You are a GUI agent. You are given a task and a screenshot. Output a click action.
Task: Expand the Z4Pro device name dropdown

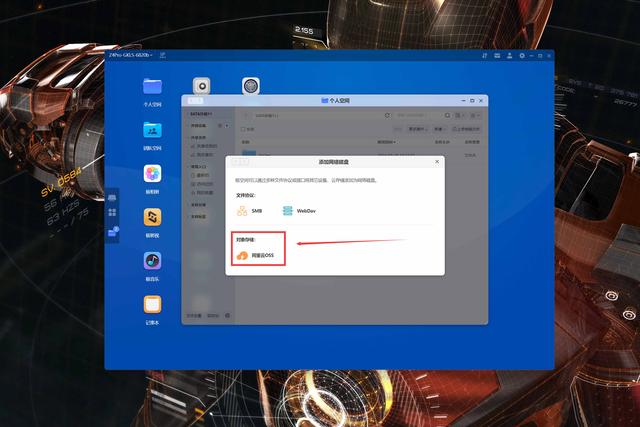tap(131, 55)
